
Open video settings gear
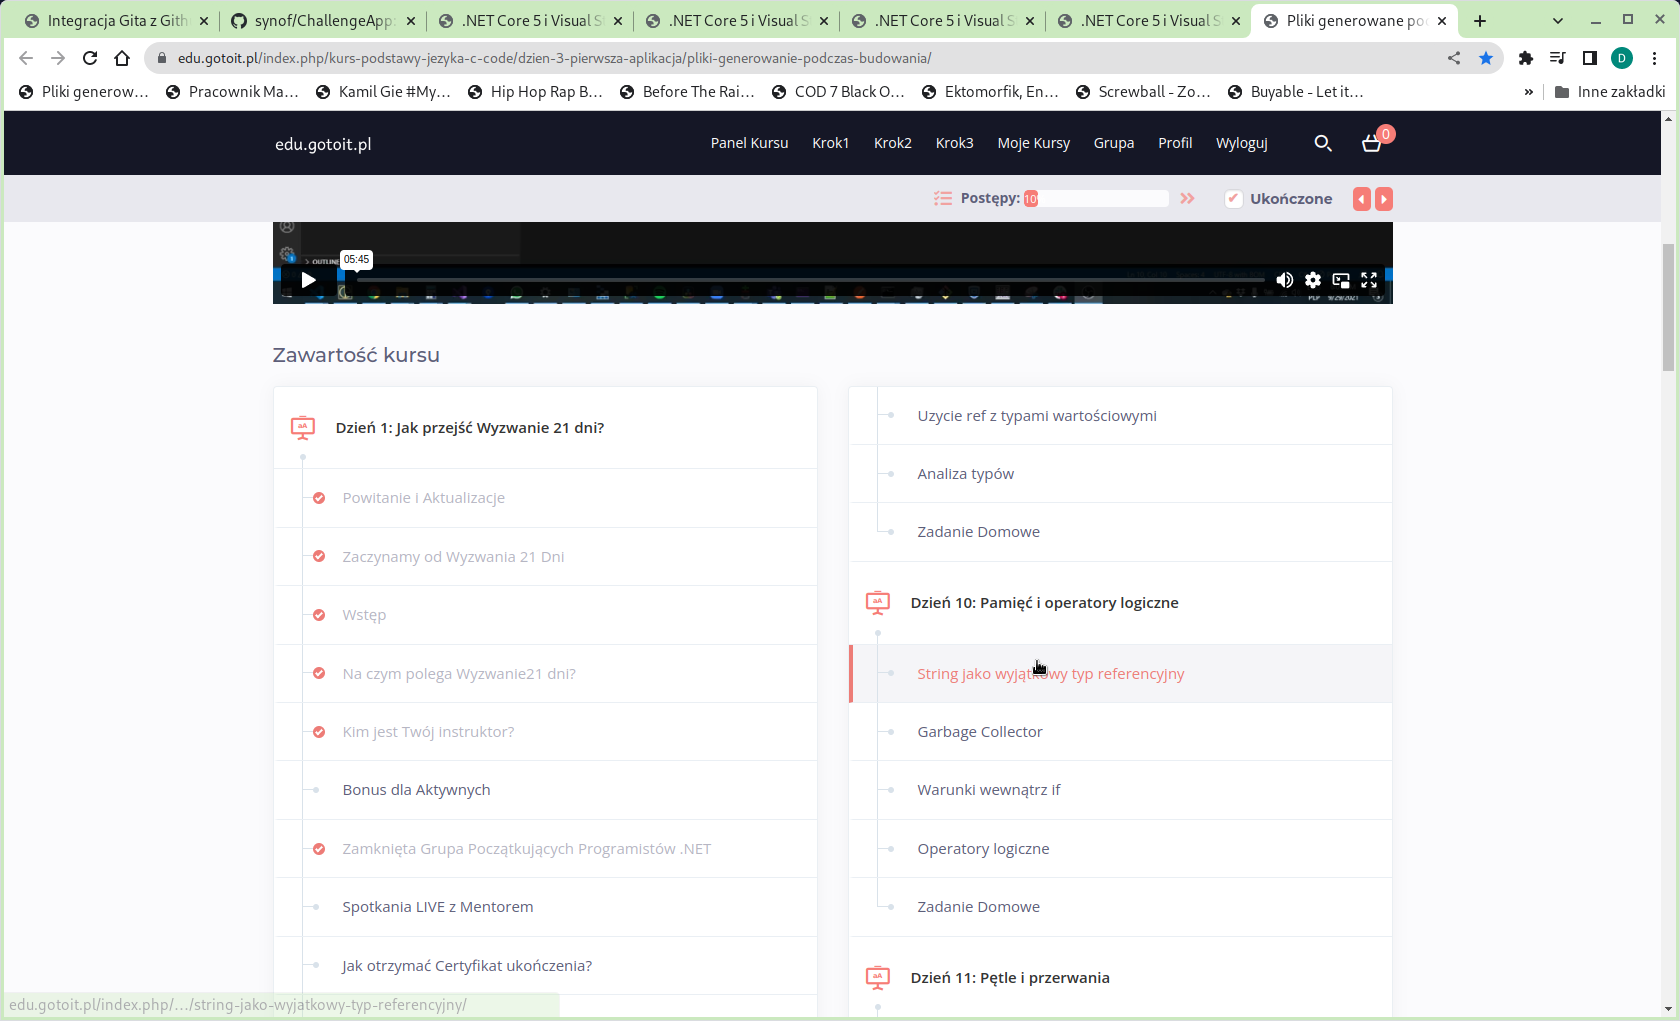click(1312, 280)
